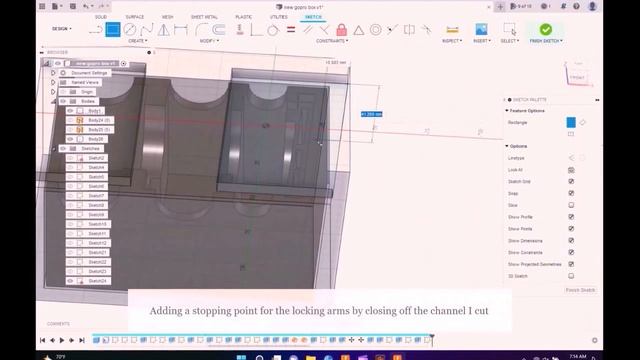Expand the Named Views tree node
Image resolution: width=640 pixels, height=360 pixels.
pos(53,82)
